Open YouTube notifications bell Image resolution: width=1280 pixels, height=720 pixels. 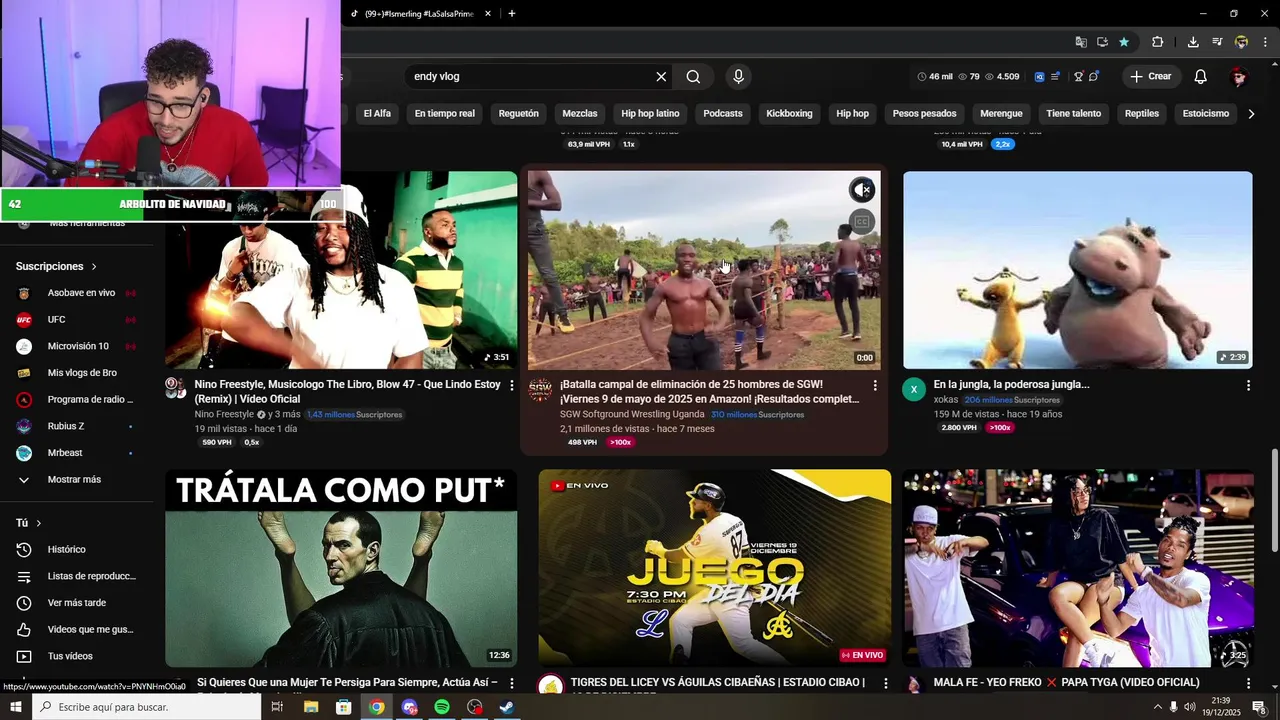tap(1201, 77)
